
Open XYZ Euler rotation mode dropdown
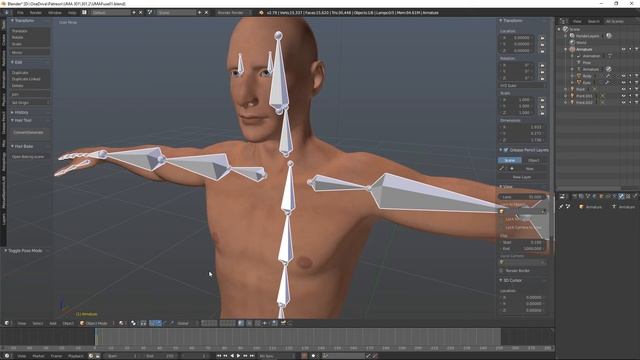click(x=522, y=86)
